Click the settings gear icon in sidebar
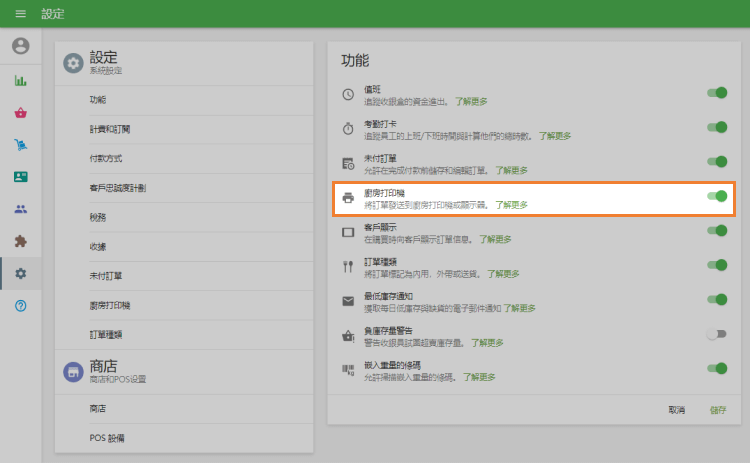The image size is (750, 463). [x=20, y=273]
